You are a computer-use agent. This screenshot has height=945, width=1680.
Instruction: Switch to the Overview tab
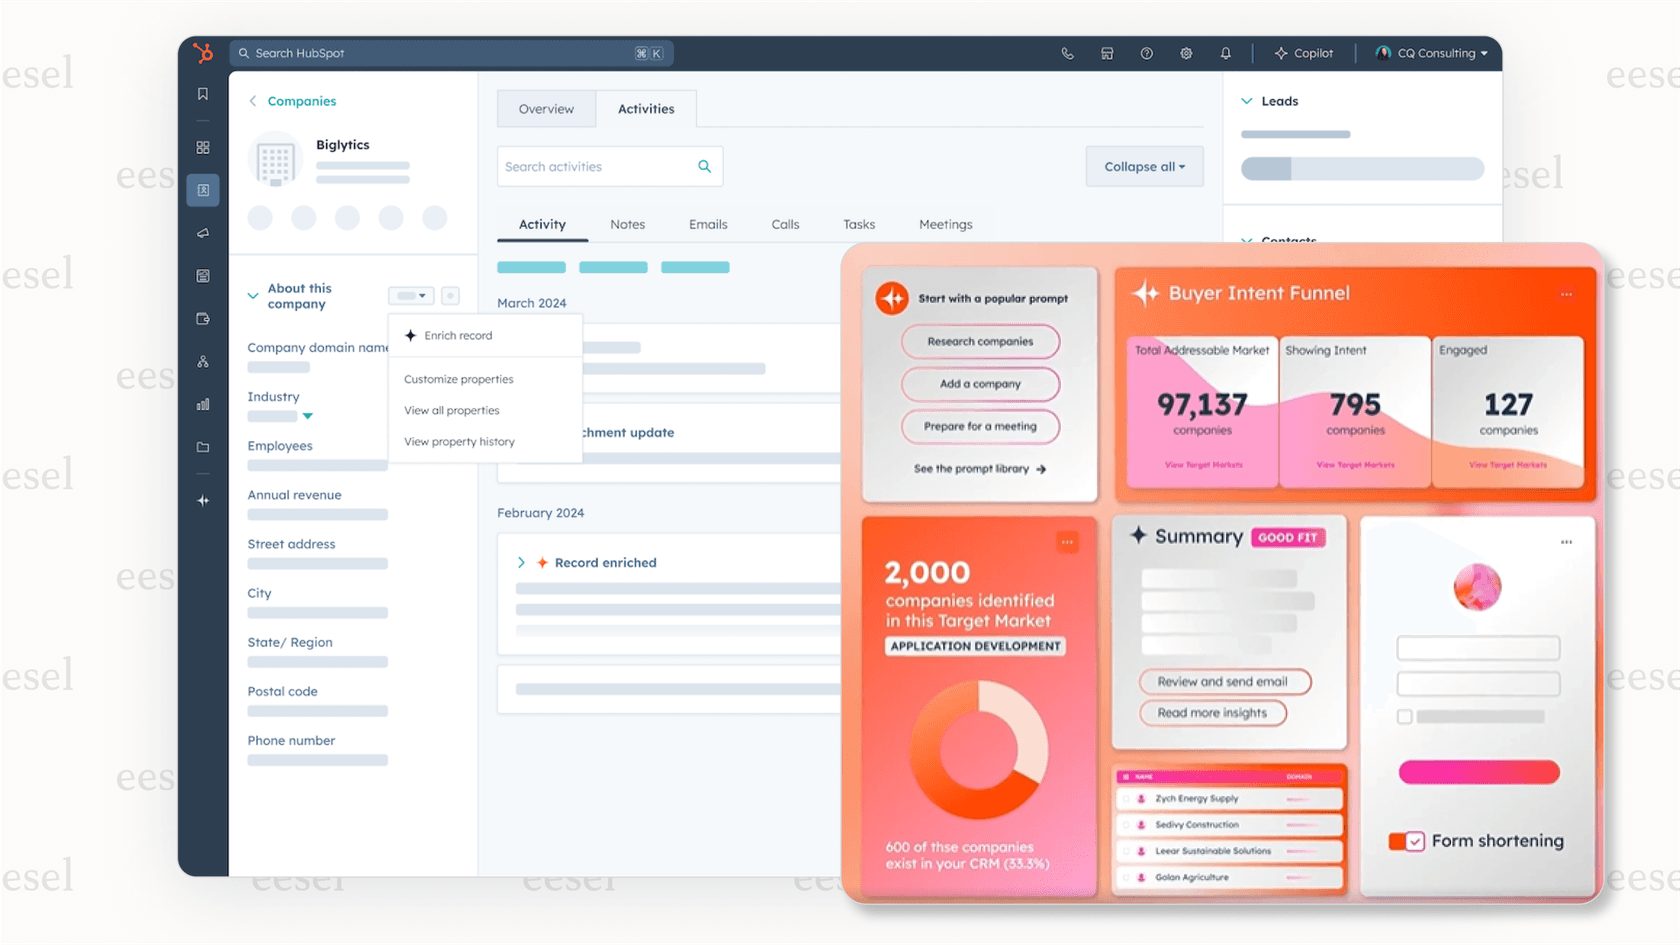(545, 108)
